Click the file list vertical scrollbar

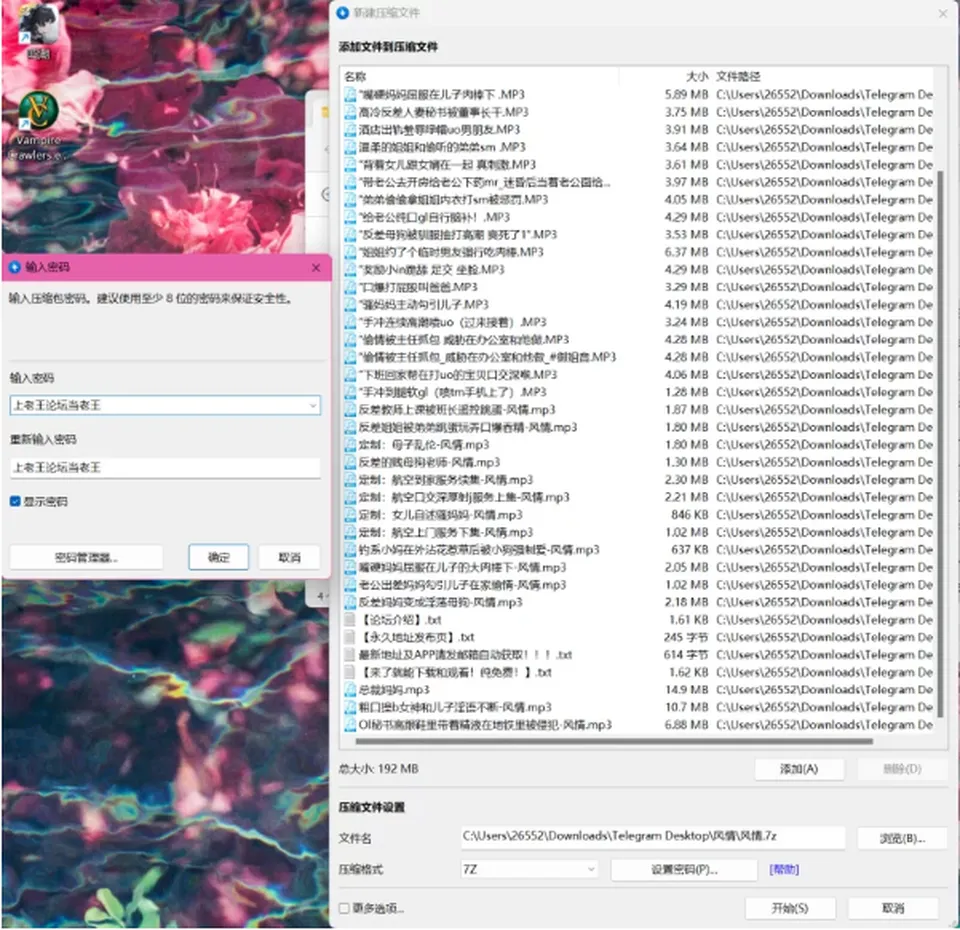(940, 444)
